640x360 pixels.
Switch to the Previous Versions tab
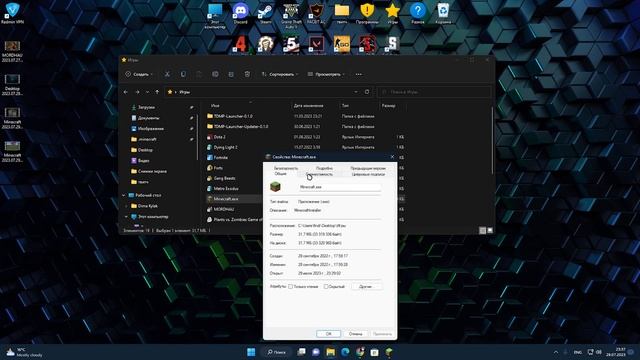368,168
